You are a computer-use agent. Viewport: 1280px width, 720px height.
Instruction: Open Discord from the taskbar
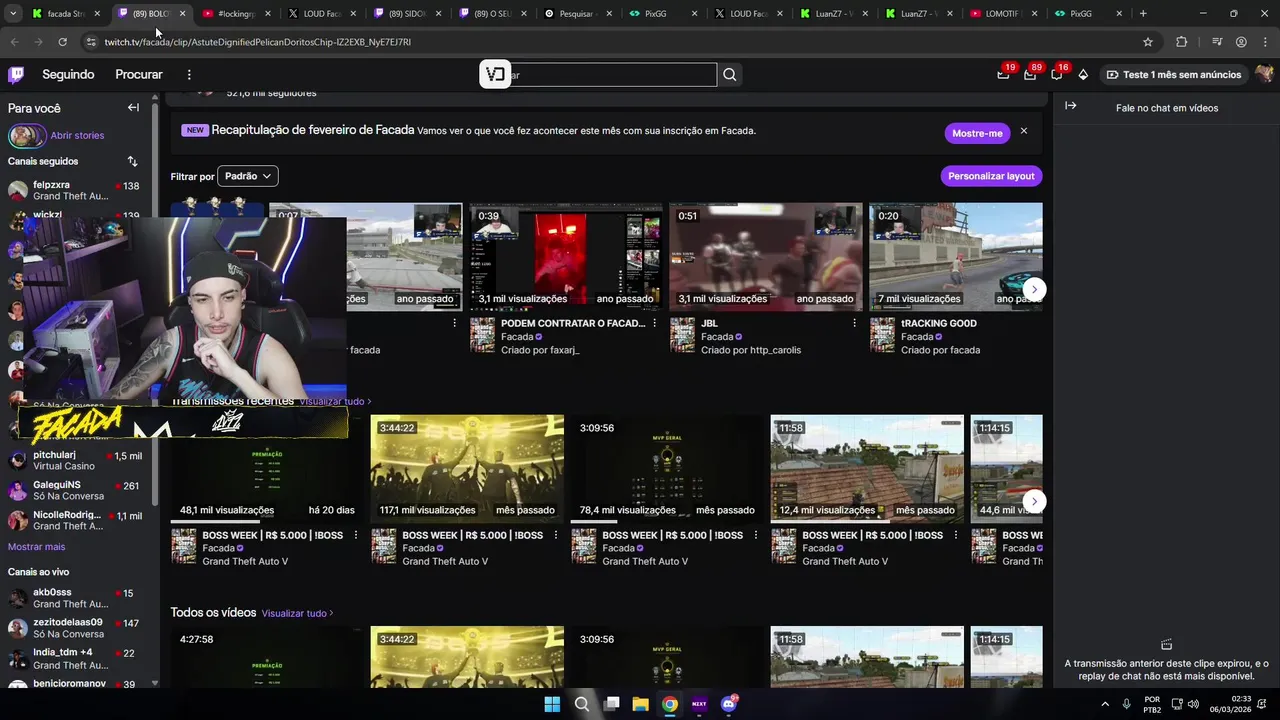[x=729, y=704]
